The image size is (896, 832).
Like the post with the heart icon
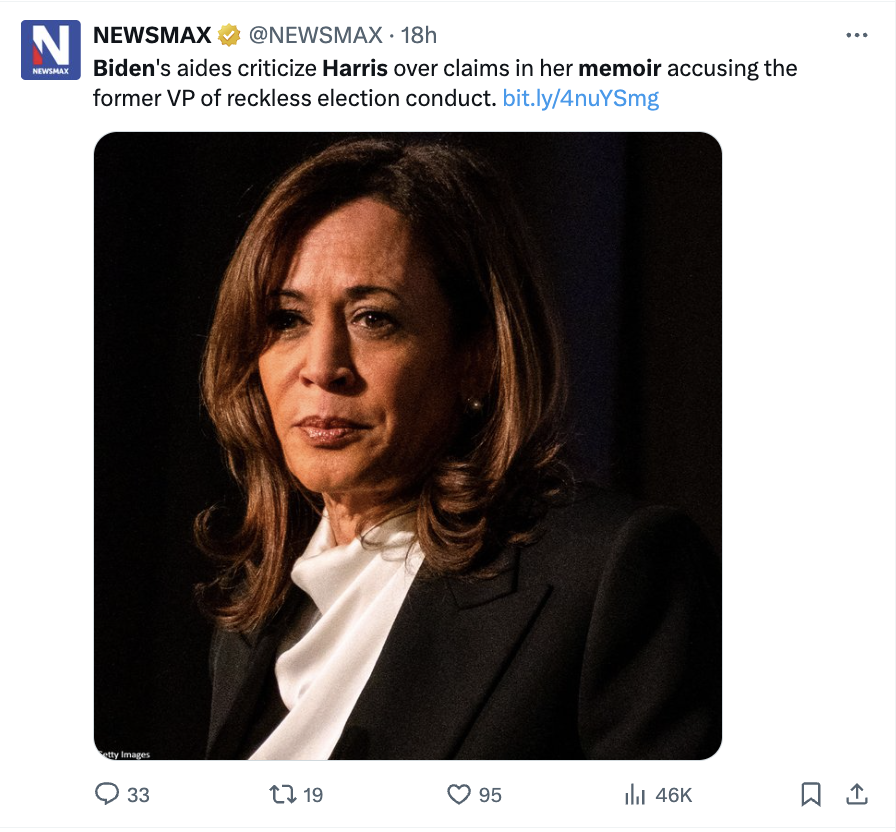point(459,795)
